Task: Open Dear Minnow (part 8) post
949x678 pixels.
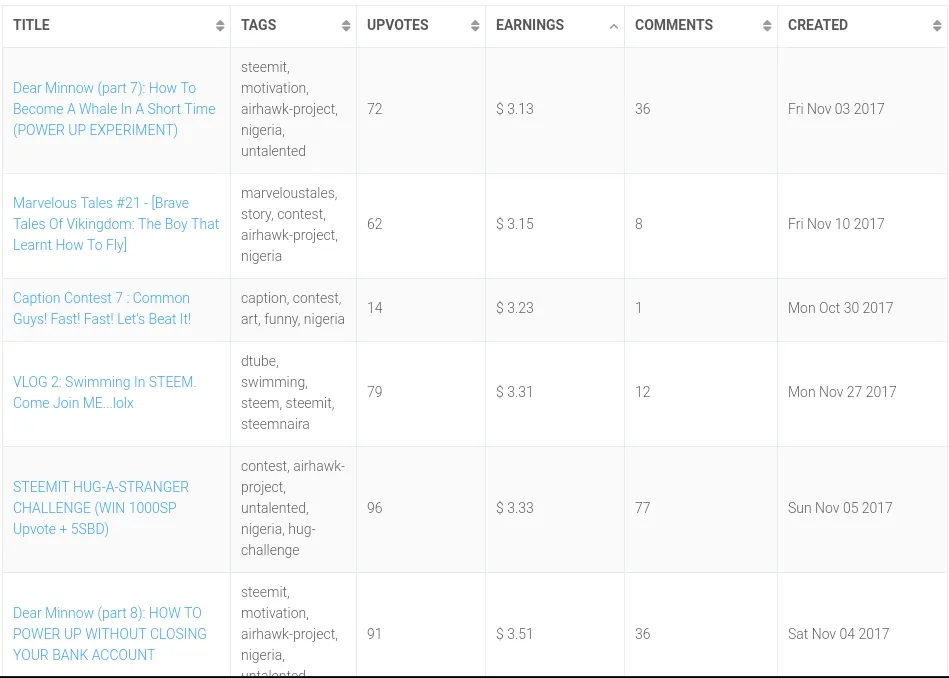Action: pos(110,634)
